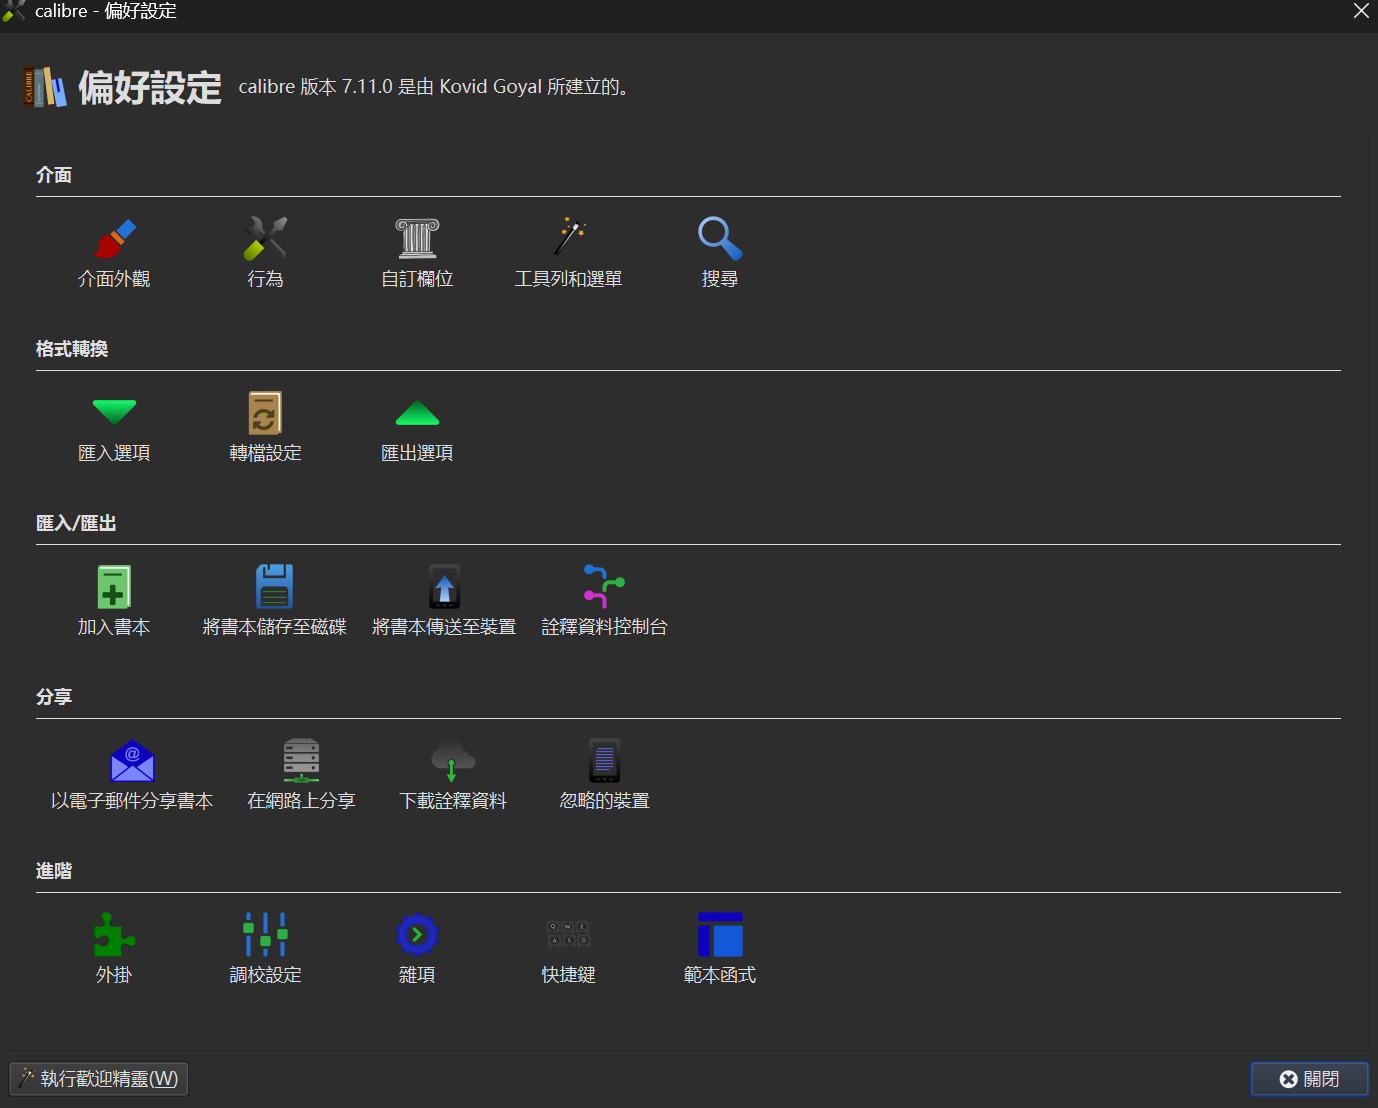The width and height of the screenshot is (1378, 1108).
Task: Open 以電子郵件分享書本 envelope icon
Action: pos(132,760)
